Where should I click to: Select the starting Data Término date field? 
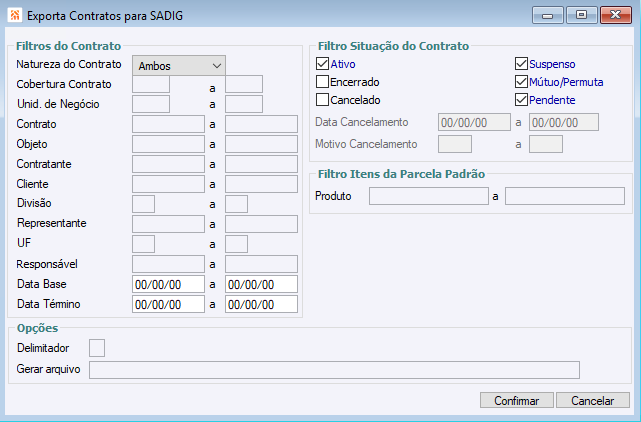click(168, 304)
